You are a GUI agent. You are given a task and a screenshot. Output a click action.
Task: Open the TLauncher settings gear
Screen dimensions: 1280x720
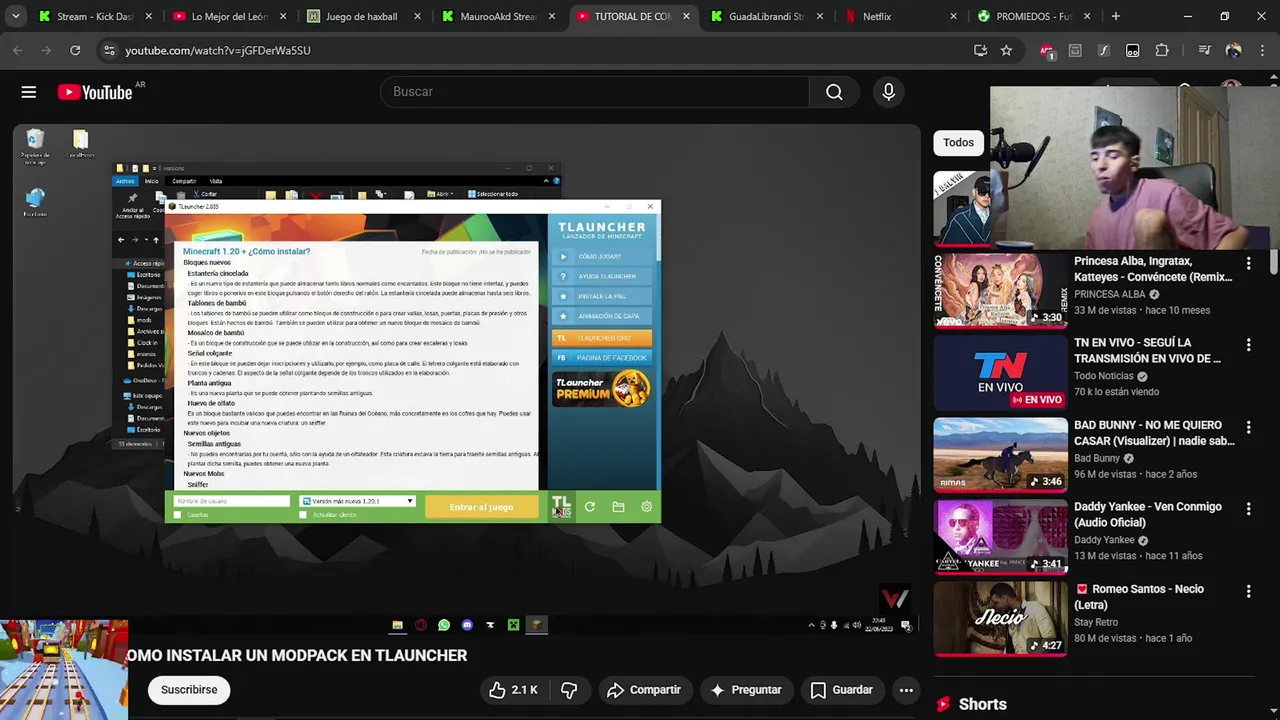point(647,507)
